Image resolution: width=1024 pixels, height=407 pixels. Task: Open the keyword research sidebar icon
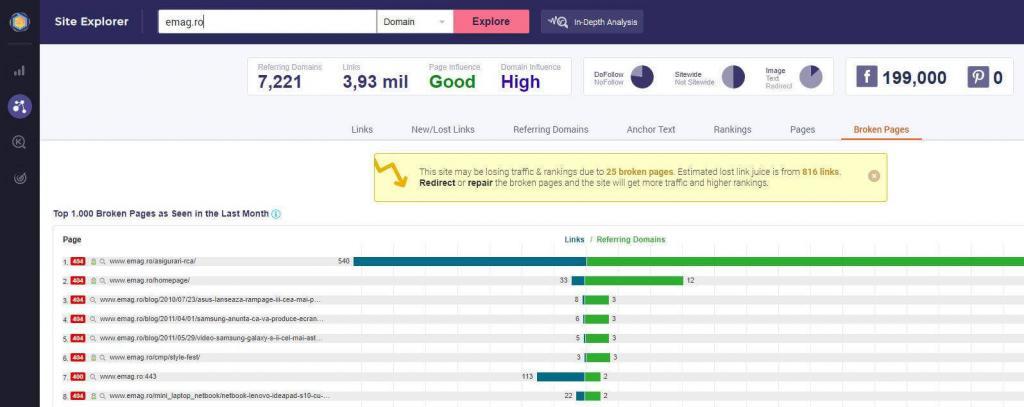click(19, 142)
